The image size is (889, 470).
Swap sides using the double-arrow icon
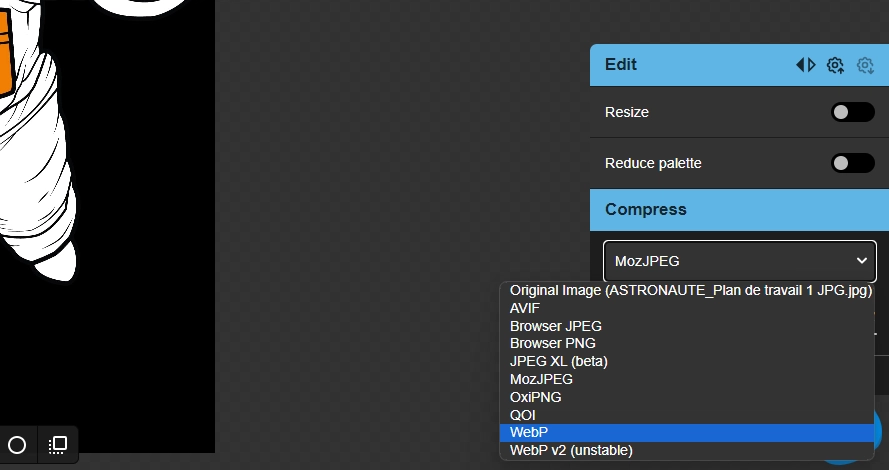tap(805, 65)
